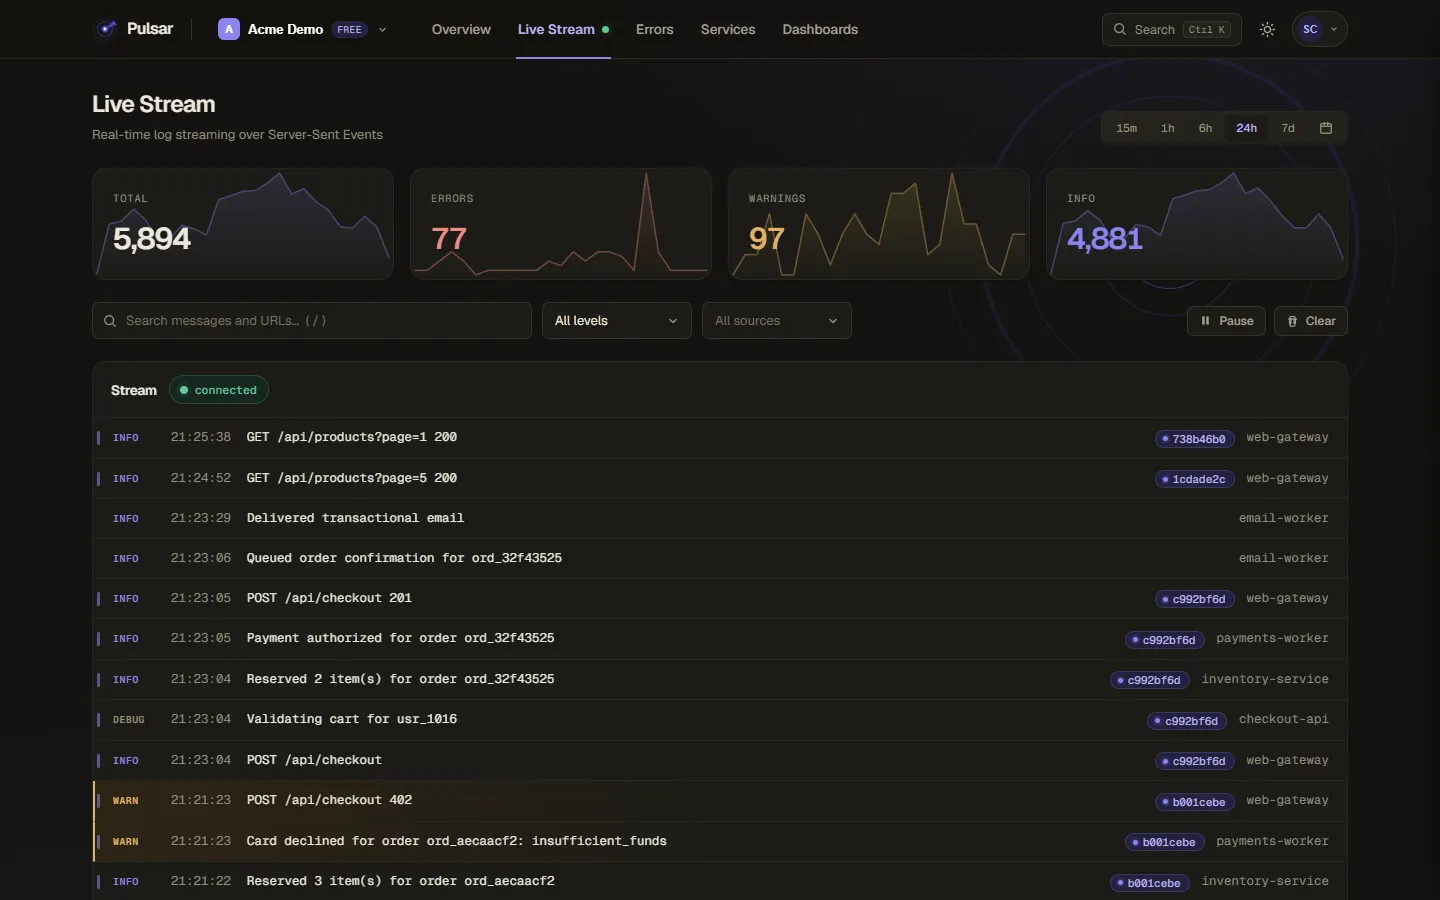This screenshot has height=900, width=1440.
Task: Click the connected status badge
Action: pyautogui.click(x=218, y=390)
